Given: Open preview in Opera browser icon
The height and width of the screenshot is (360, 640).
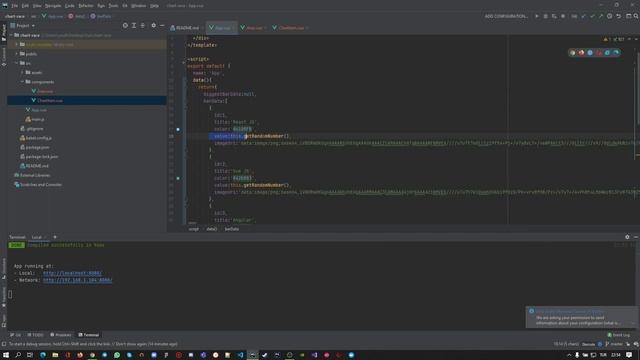Looking at the screenshot, I should tap(599, 53).
